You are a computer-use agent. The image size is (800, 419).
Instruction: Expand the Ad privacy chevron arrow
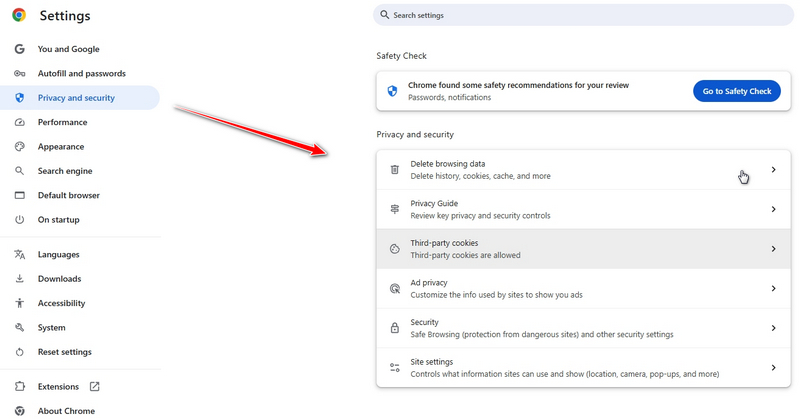pyautogui.click(x=773, y=289)
